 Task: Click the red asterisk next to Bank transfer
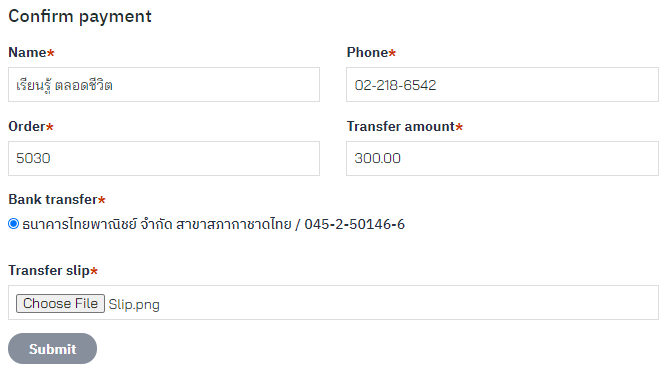[x=102, y=200]
